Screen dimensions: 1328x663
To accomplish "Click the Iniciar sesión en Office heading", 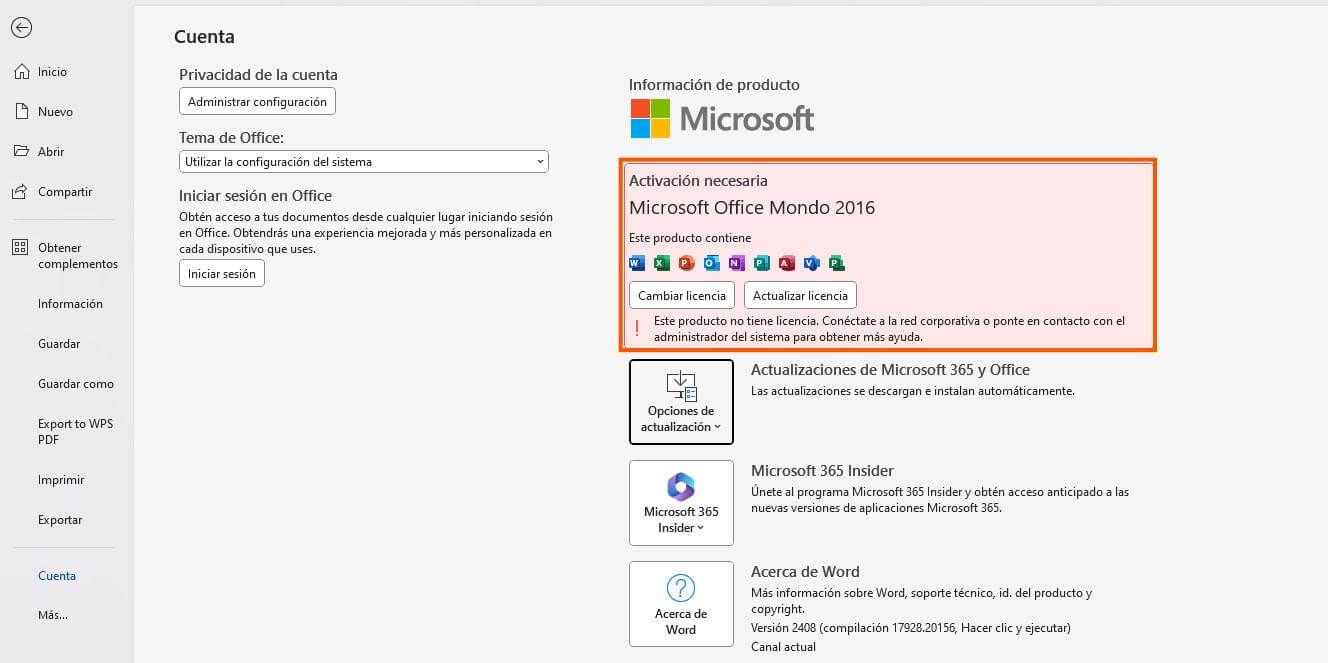I will 255,196.
